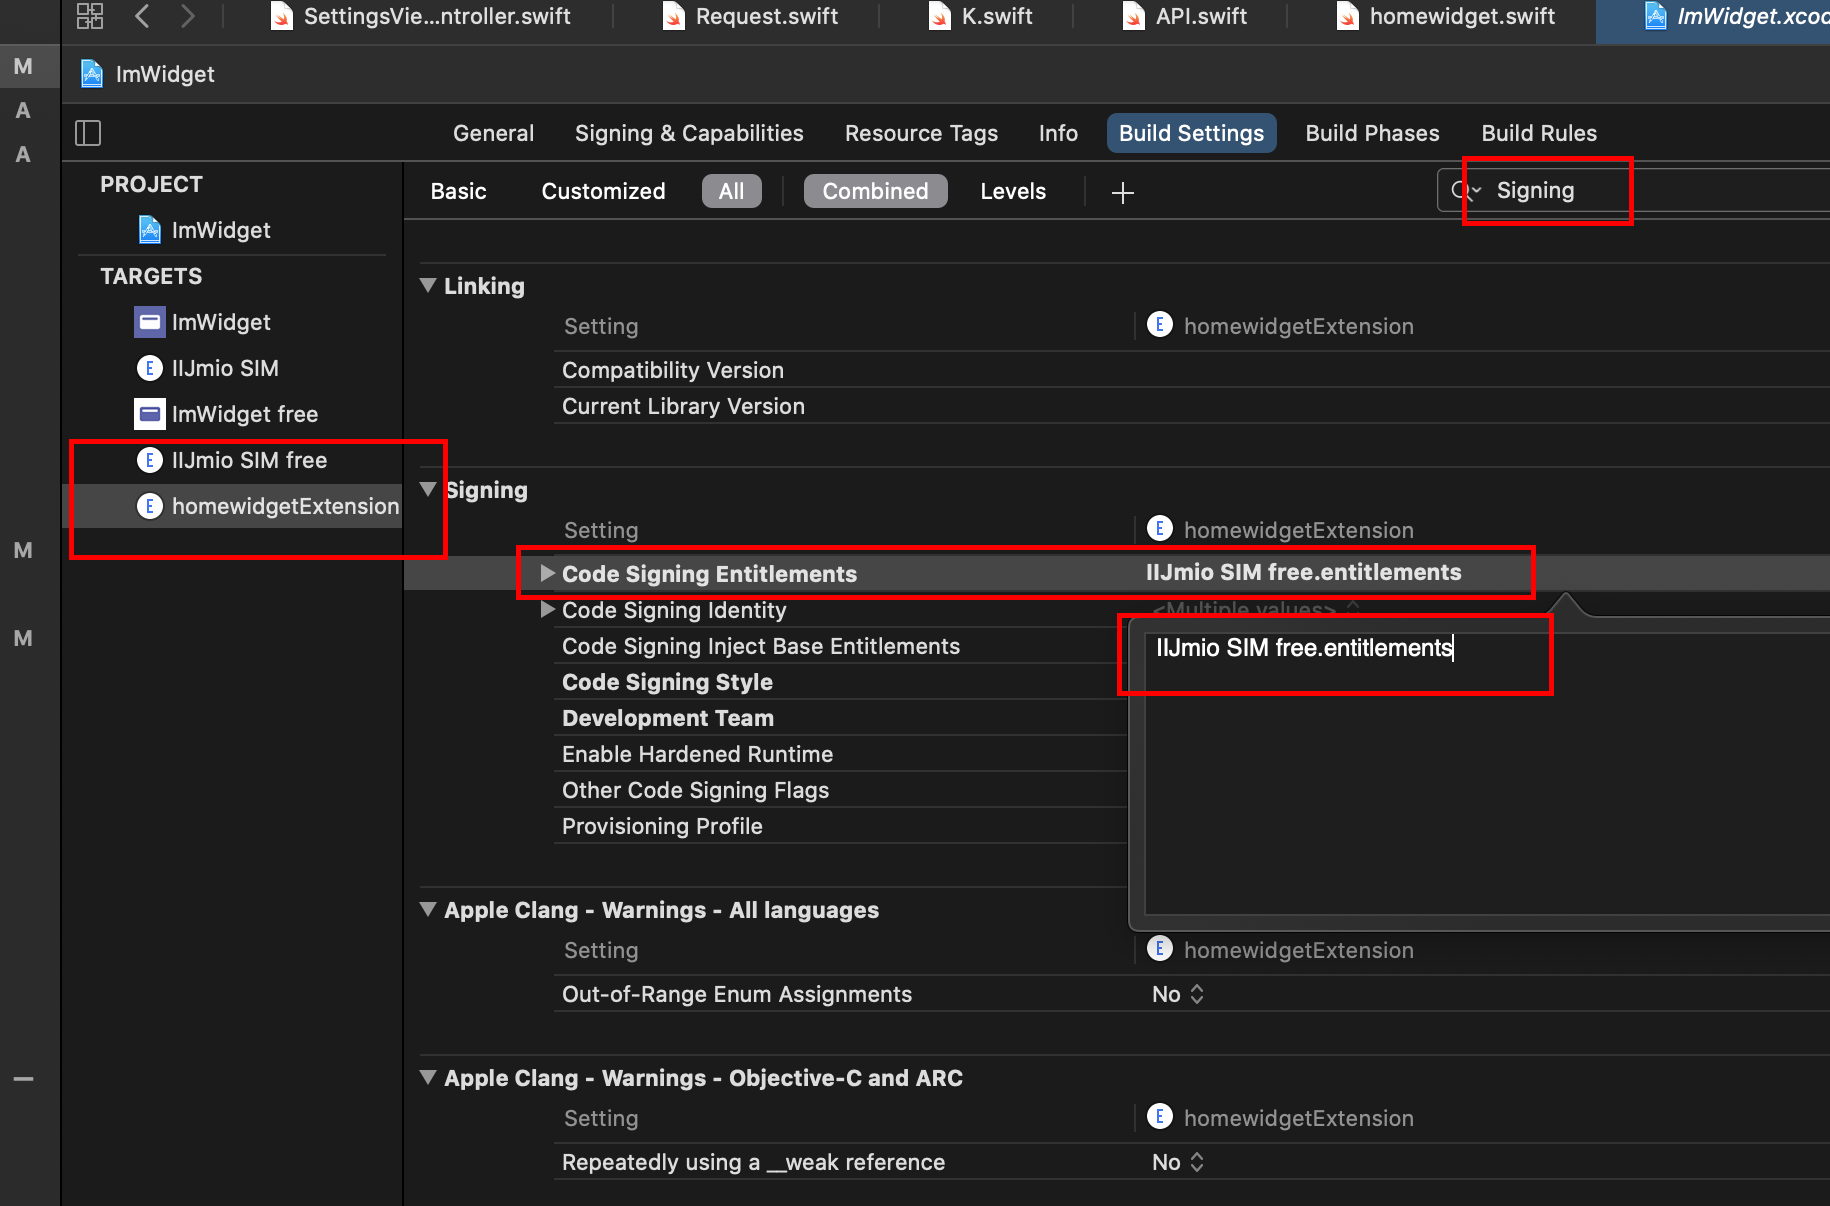Select the Current Library Version setting
Screen dimensions: 1830x1206
coord(683,406)
